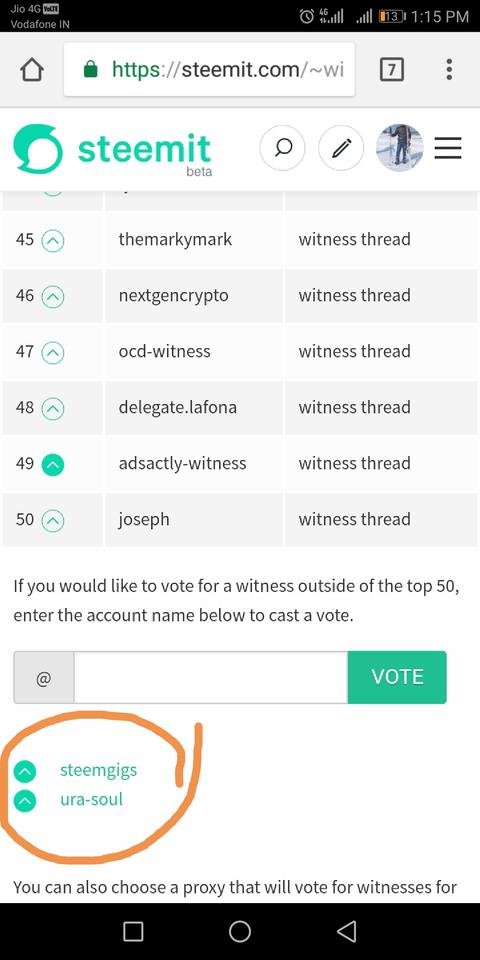Tap the pencil compose post icon
Image resolution: width=480 pixels, height=960 pixels.
pyautogui.click(x=341, y=148)
